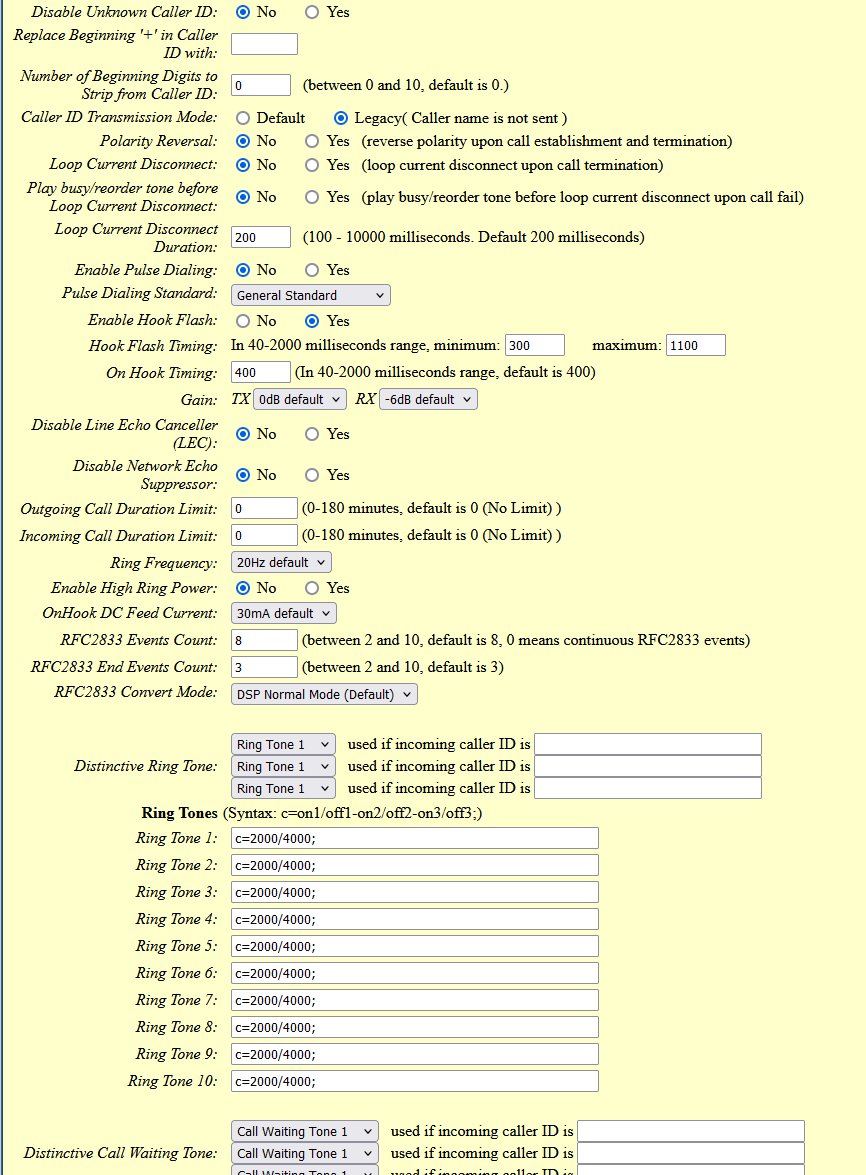Click the 'Distinctive Ring Tone:' label
This screenshot has height=1175, width=866.
point(145,767)
